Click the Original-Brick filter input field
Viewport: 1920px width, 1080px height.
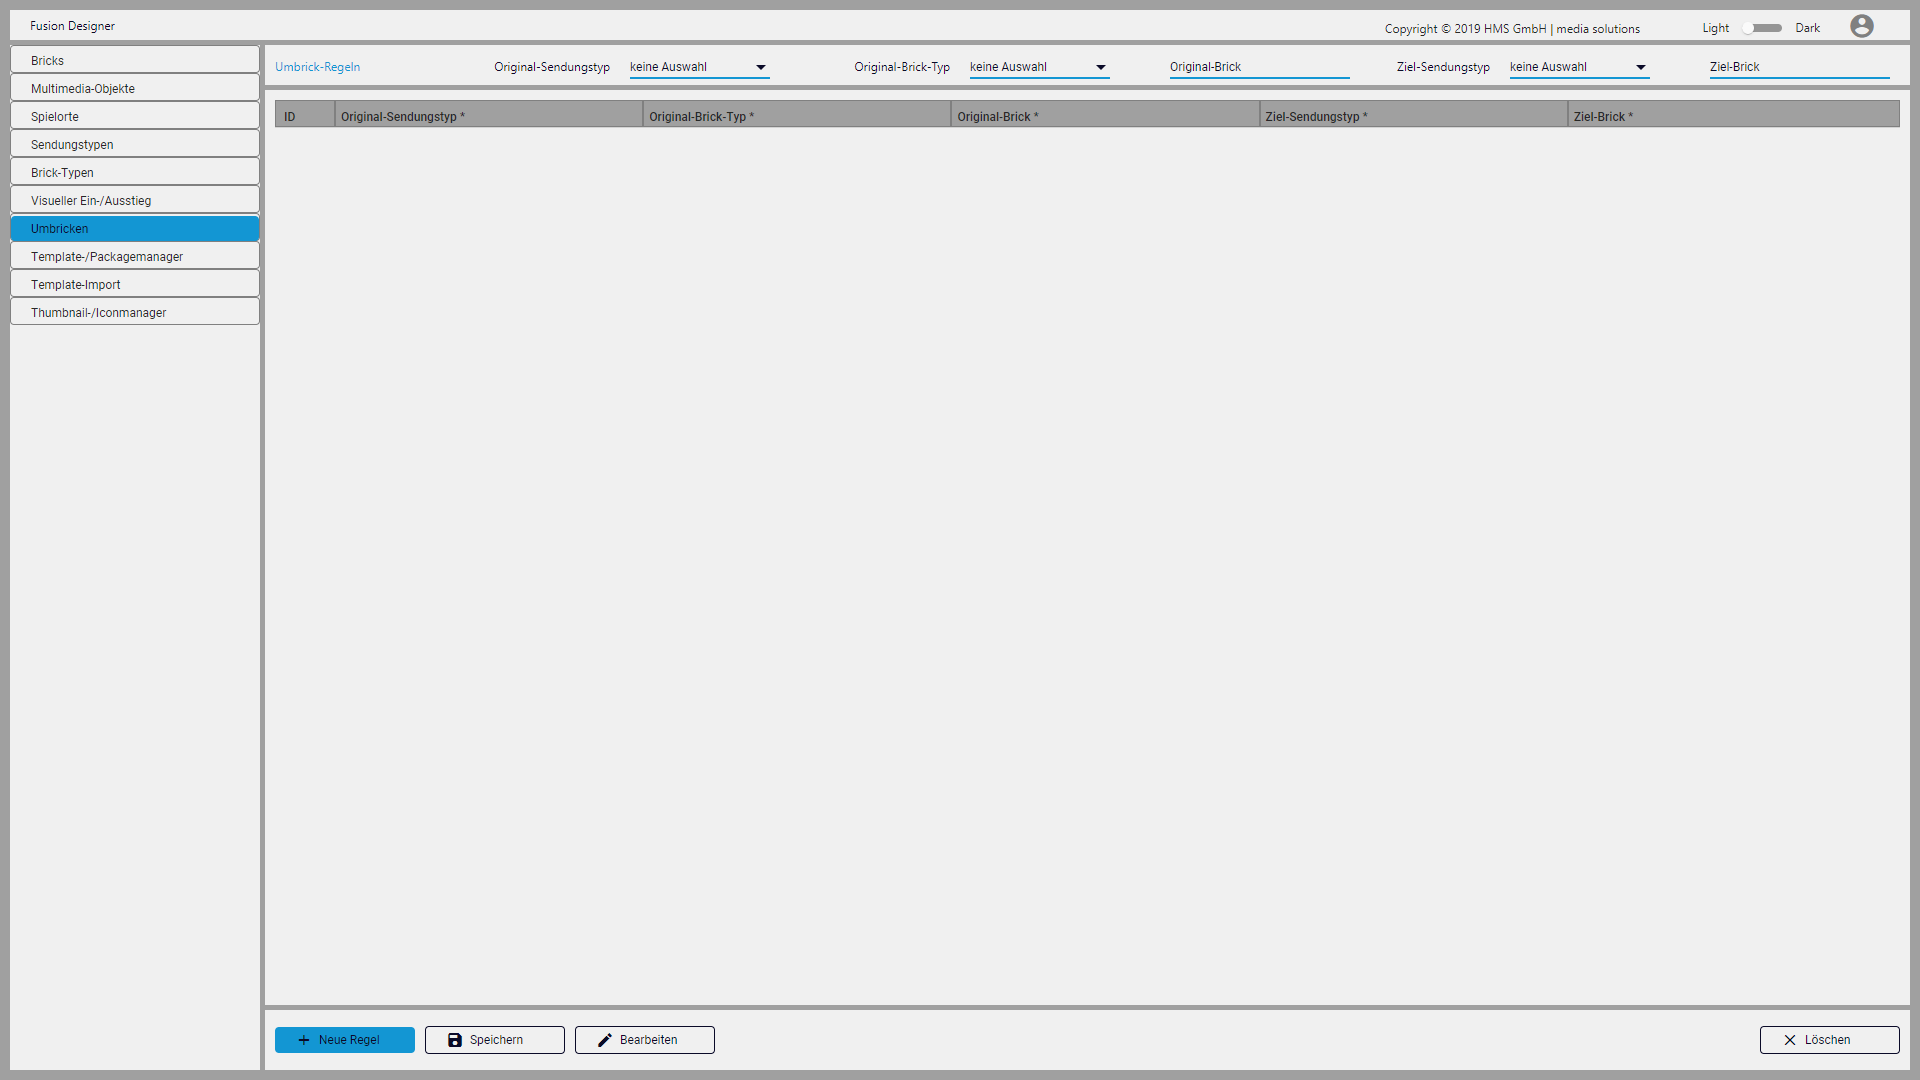(x=1259, y=67)
